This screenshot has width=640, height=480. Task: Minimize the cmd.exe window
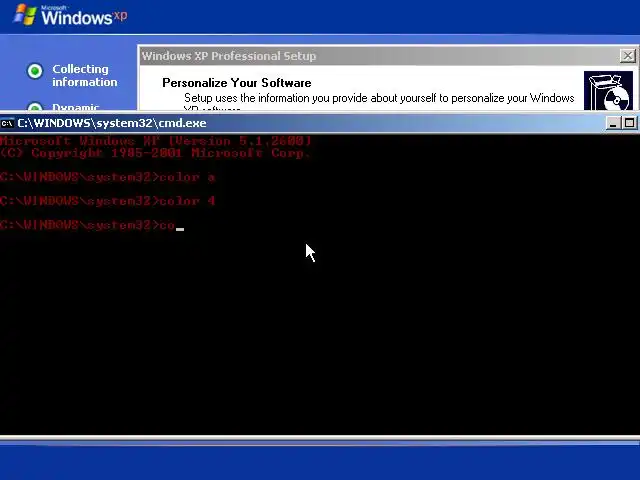tap(613, 123)
